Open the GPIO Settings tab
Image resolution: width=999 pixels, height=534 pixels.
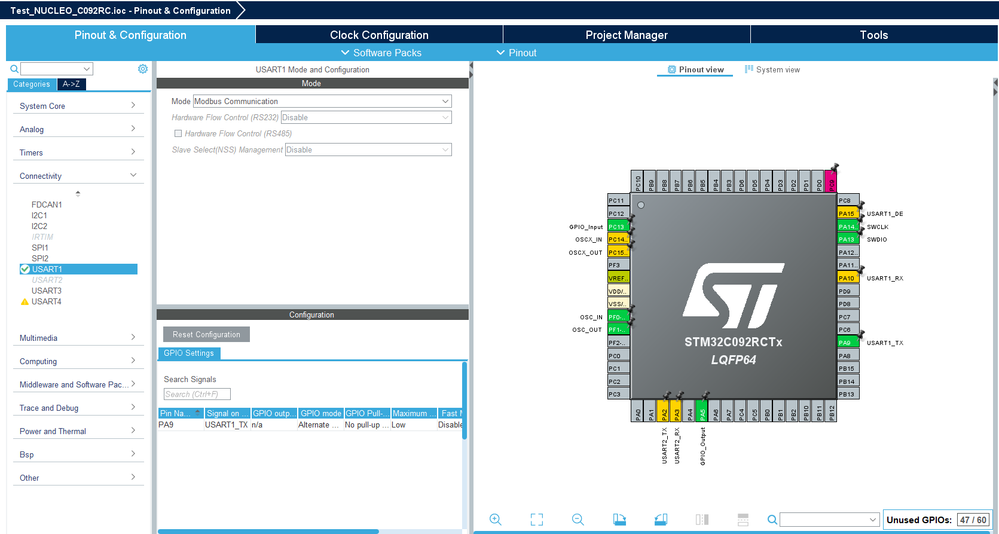point(189,353)
